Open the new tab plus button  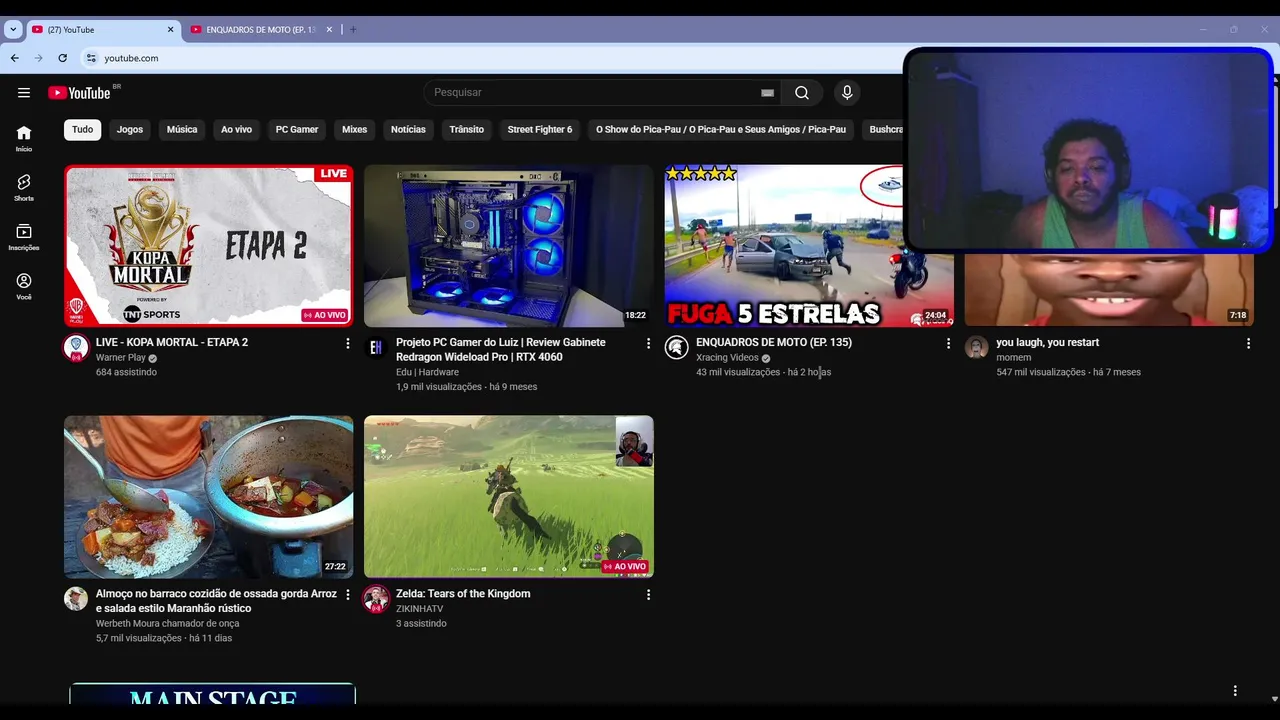[353, 30]
